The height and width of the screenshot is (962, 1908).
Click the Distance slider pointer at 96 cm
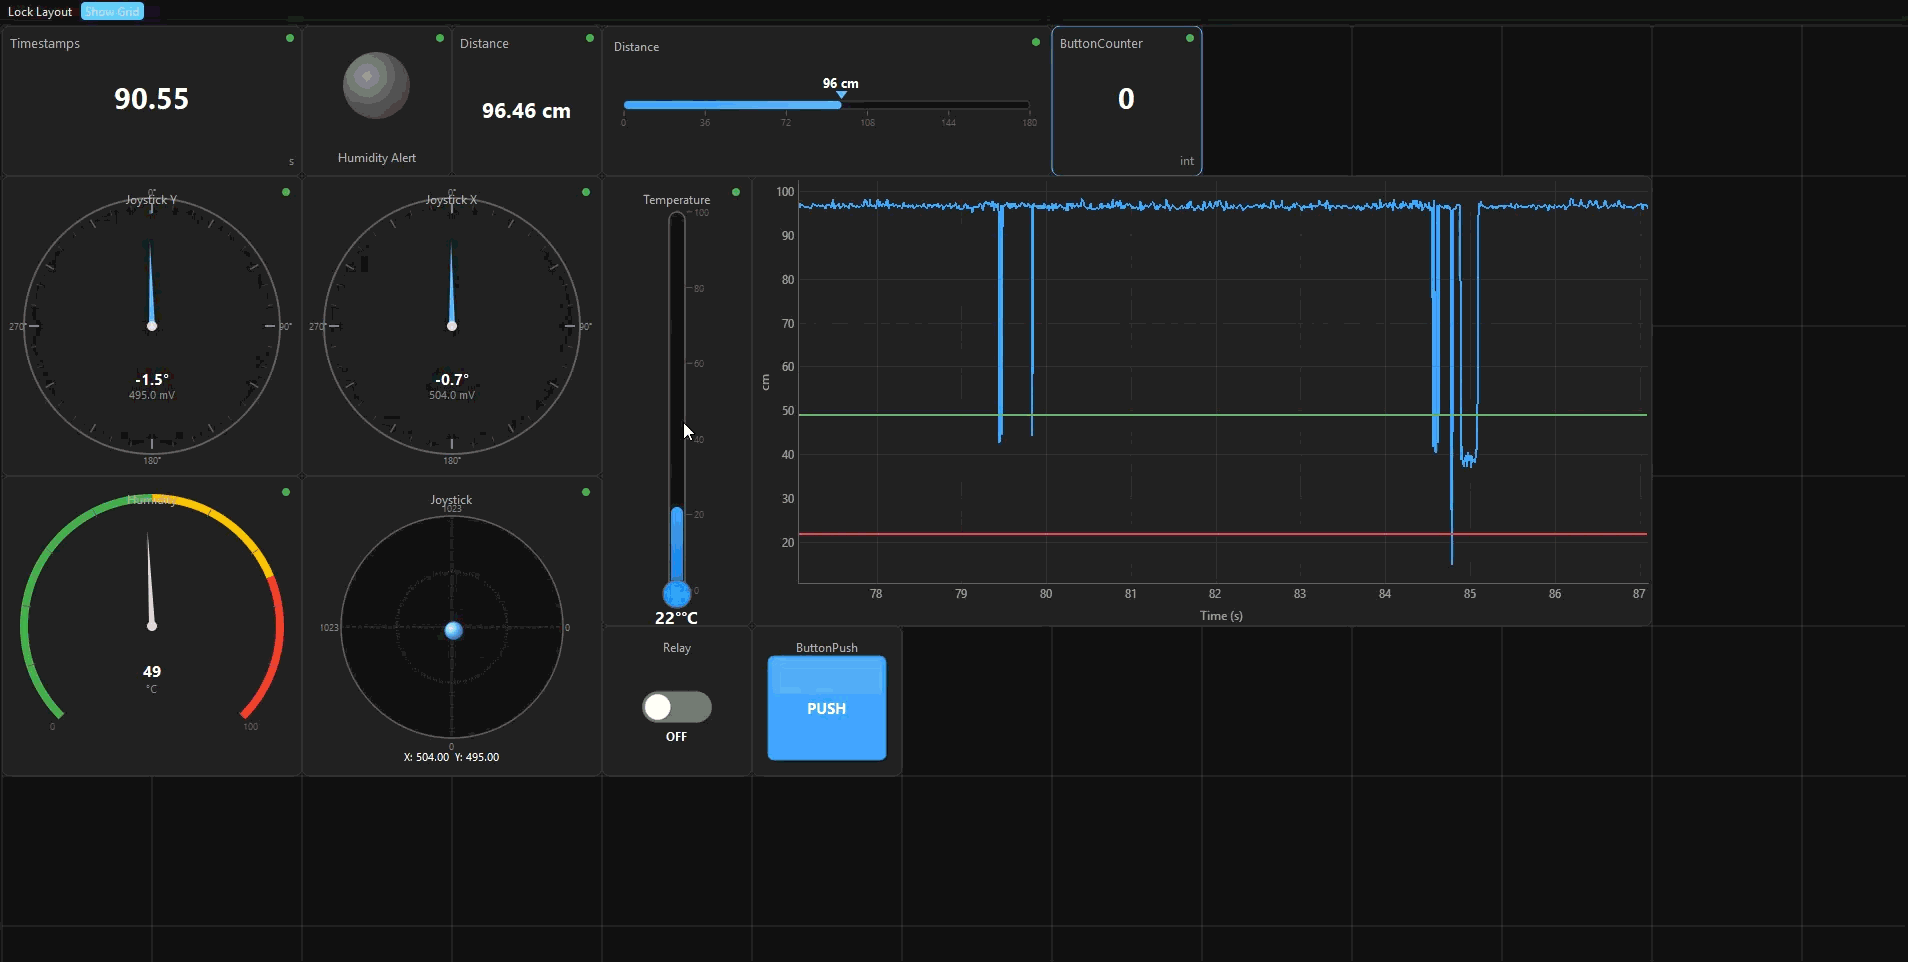pyautogui.click(x=841, y=93)
